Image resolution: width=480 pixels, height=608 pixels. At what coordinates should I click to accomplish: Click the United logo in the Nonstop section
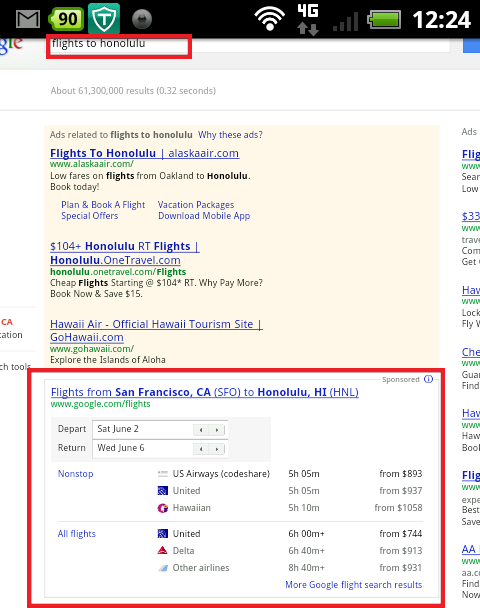163,491
